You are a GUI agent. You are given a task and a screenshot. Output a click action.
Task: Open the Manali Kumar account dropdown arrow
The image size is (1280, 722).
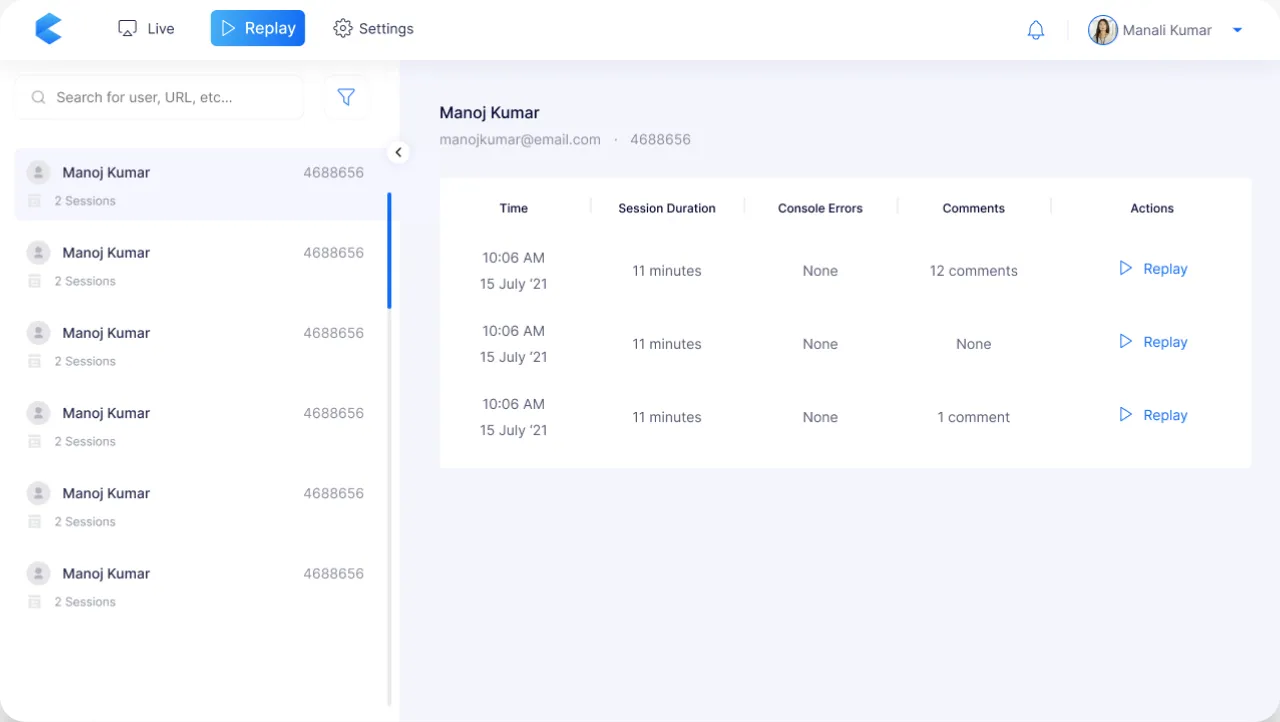pos(1237,30)
